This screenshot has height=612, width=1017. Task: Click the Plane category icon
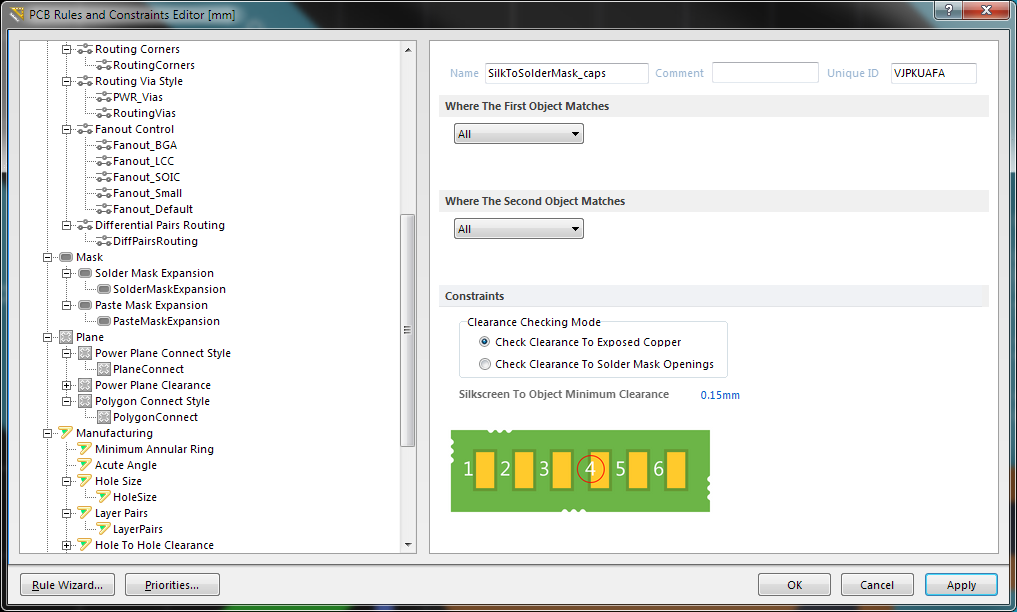pos(66,337)
